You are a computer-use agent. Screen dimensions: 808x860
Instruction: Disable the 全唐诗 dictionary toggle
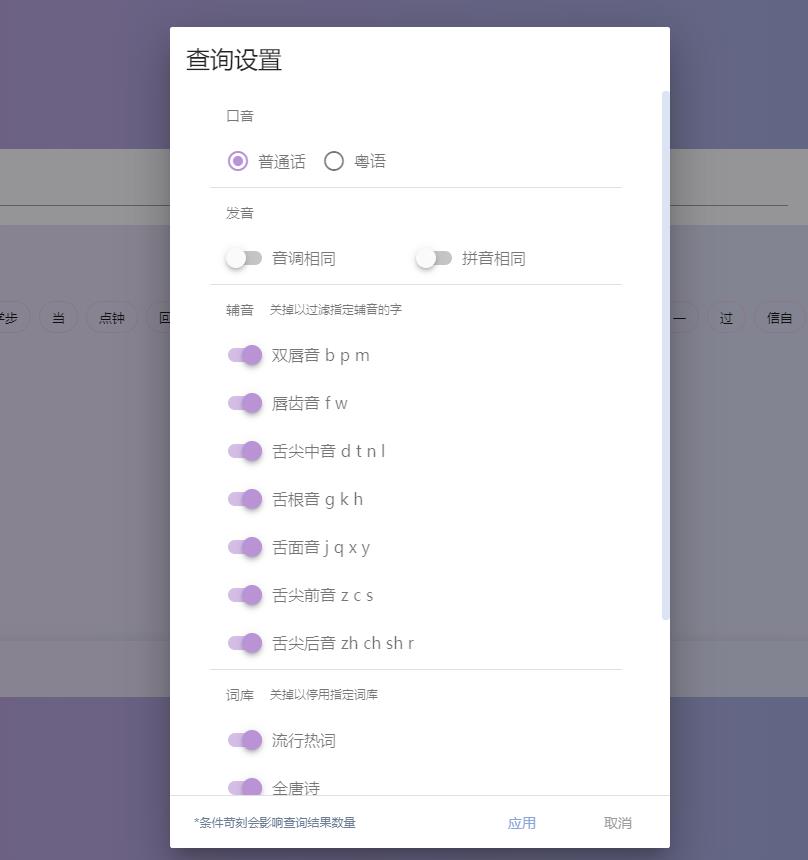click(x=243, y=788)
